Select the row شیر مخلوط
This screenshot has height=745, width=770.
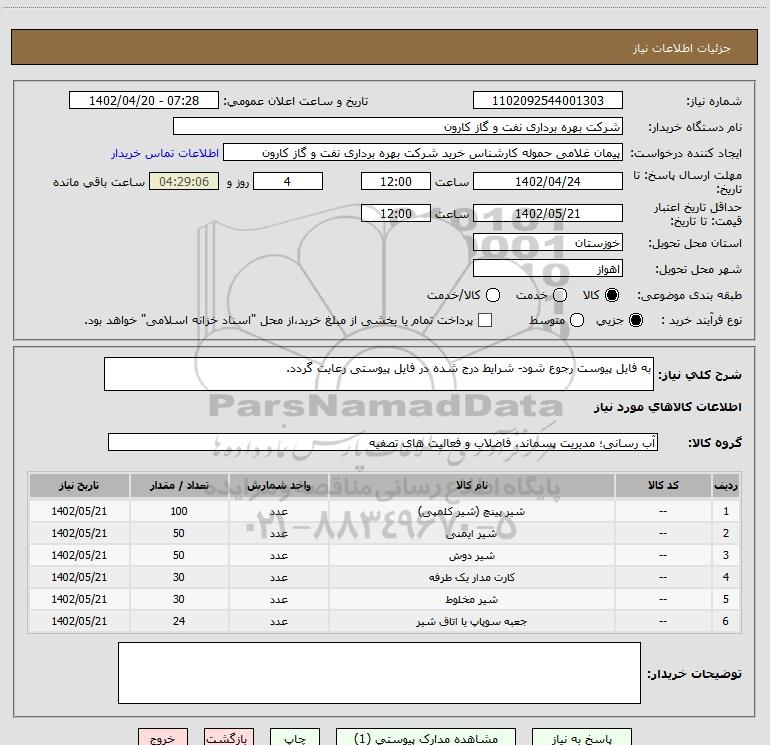pos(385,599)
